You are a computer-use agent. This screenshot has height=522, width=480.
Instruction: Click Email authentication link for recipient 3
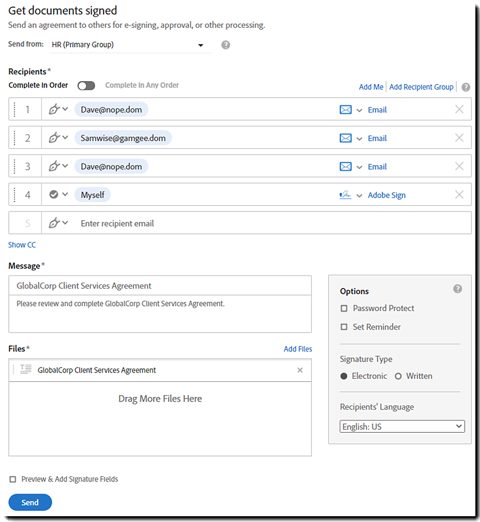[x=377, y=166]
